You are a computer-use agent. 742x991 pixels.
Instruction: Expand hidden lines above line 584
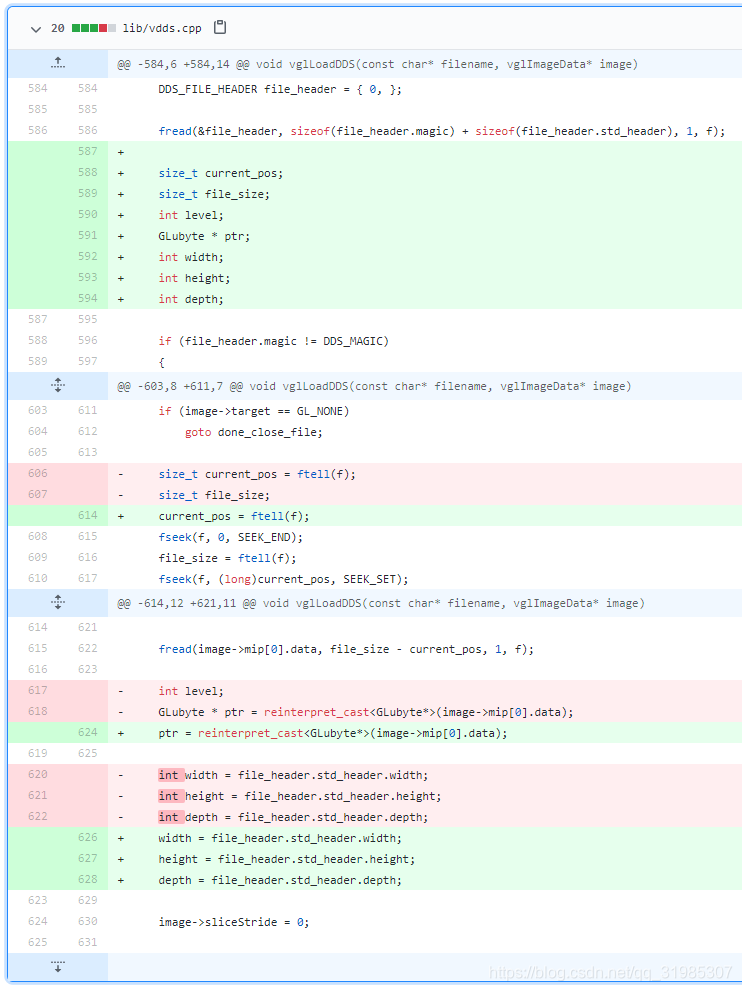[x=58, y=64]
